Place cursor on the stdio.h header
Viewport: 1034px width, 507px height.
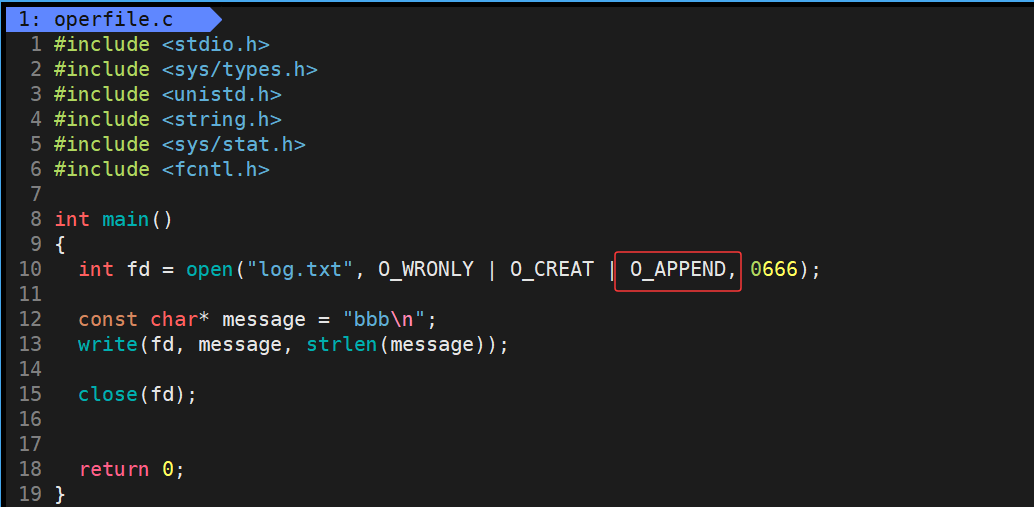[215, 44]
